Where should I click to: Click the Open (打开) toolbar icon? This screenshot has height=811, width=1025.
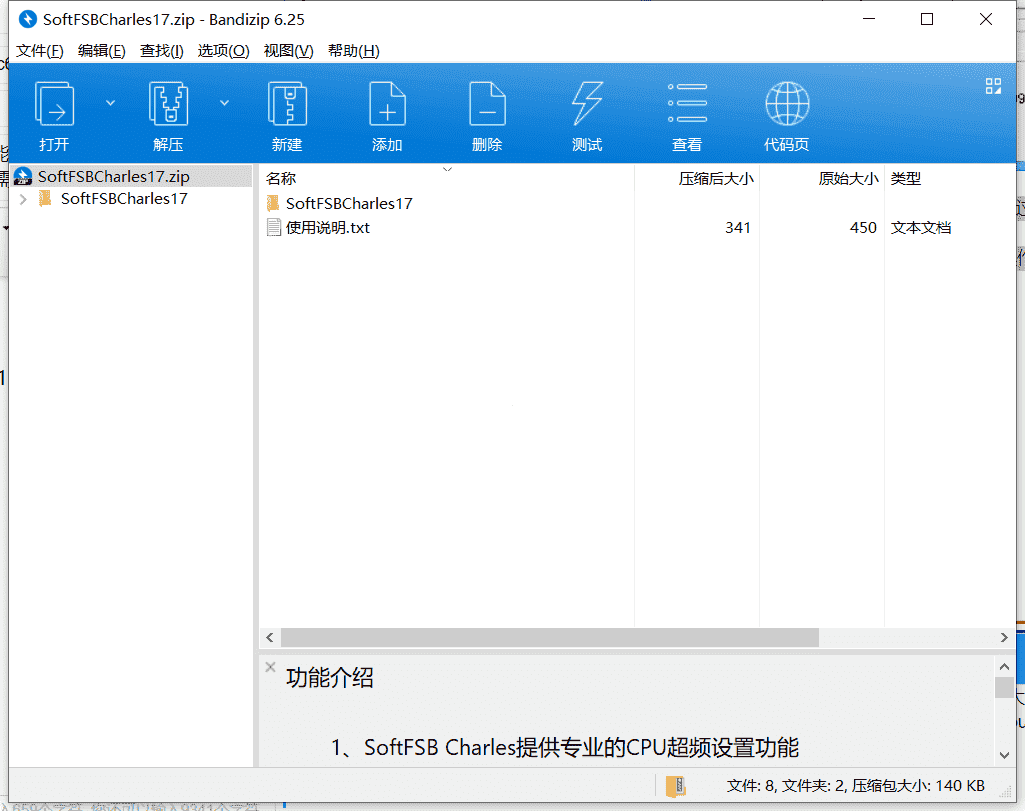point(54,105)
